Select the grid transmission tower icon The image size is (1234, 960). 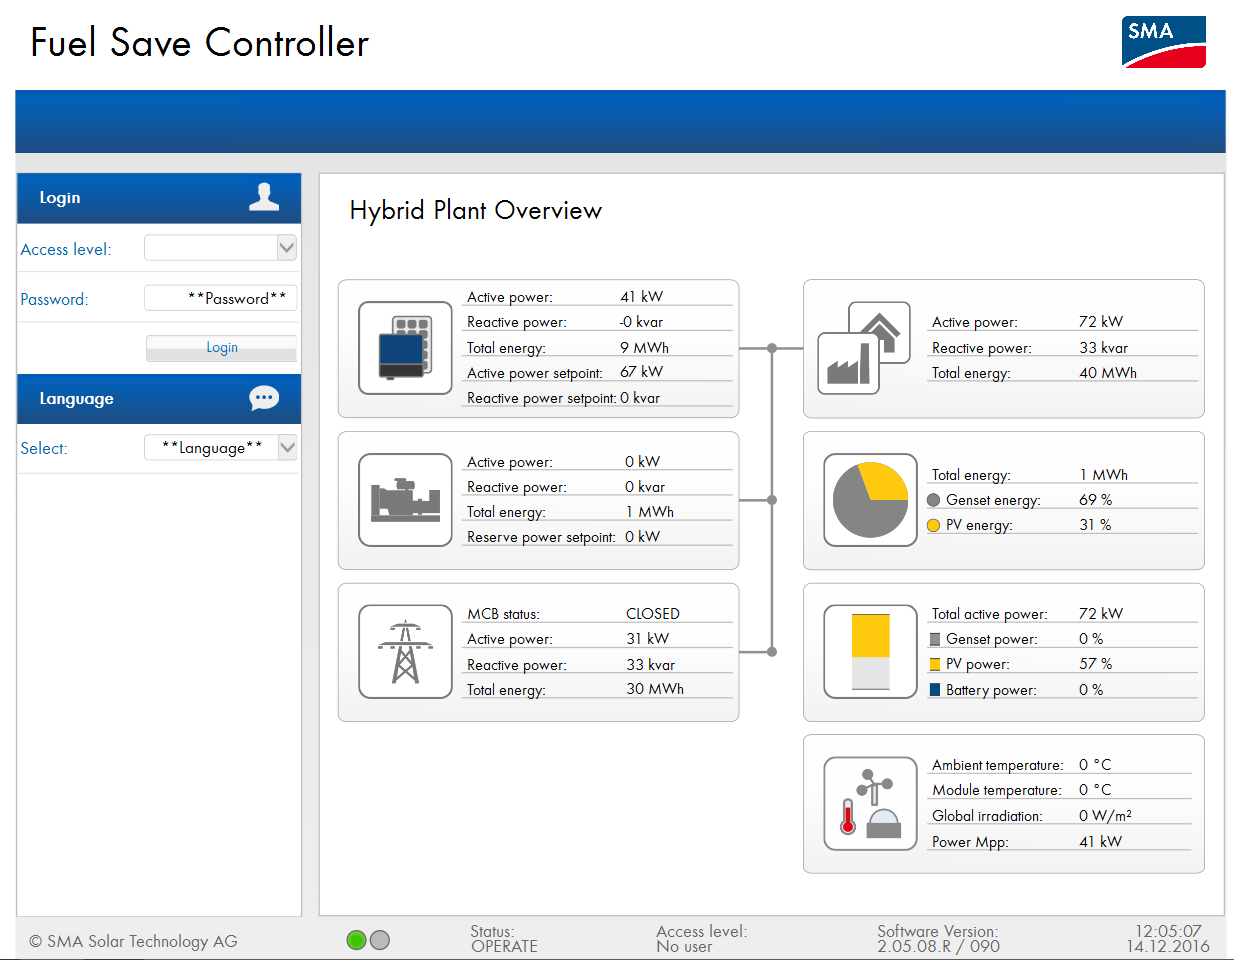(405, 652)
